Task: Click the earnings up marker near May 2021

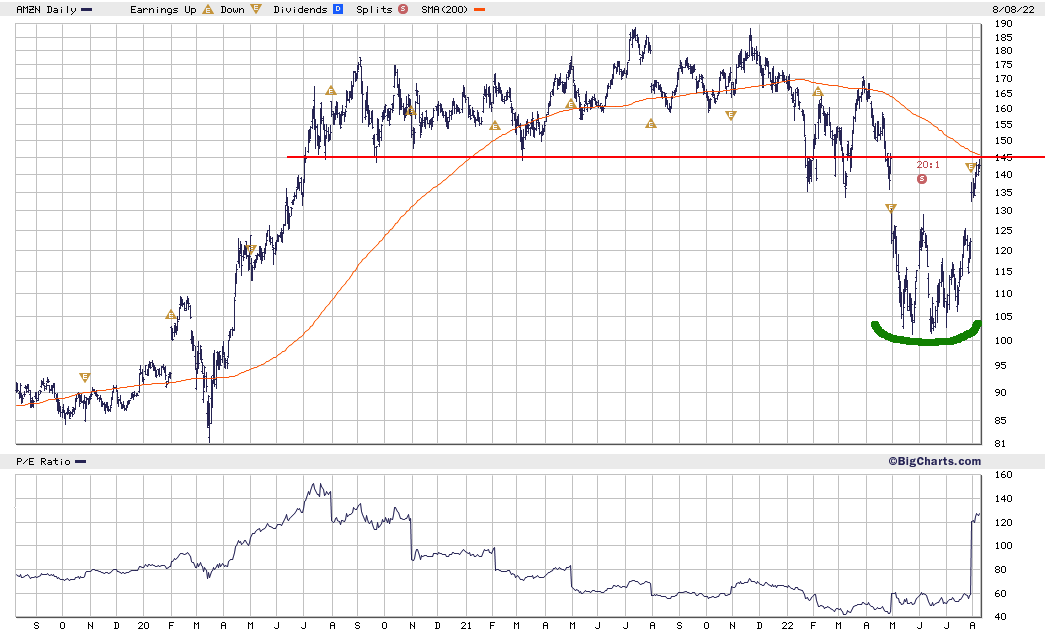Action: pyautogui.click(x=570, y=103)
